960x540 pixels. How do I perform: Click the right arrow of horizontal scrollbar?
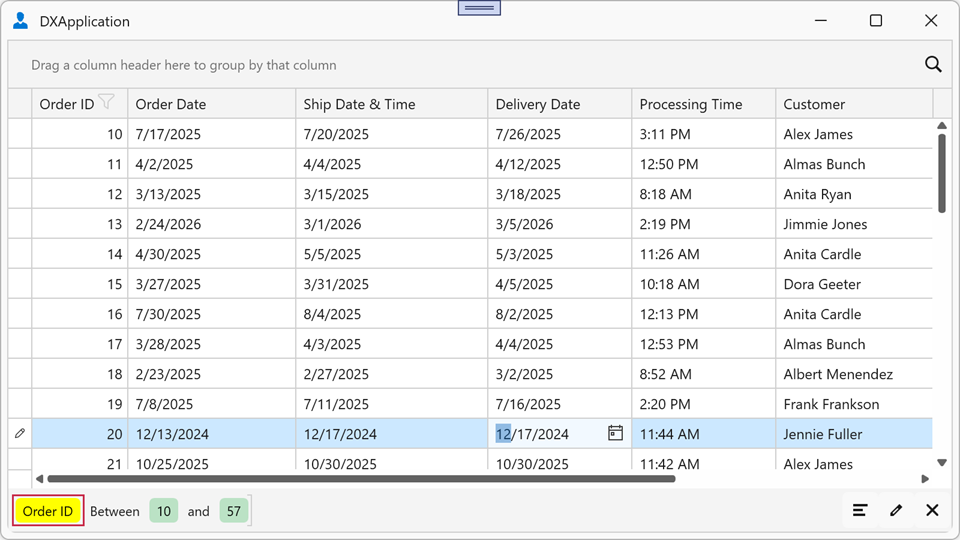(x=925, y=479)
